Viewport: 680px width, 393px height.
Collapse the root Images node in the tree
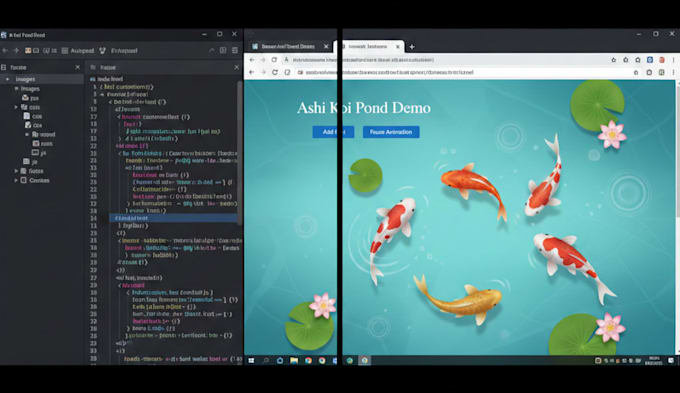click(7, 79)
